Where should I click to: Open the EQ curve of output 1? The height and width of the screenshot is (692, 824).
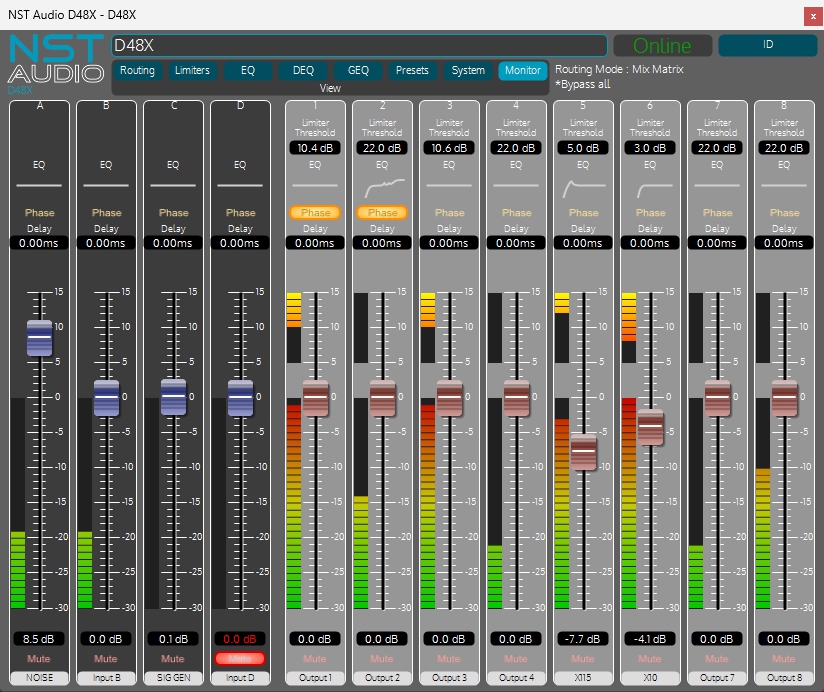pyautogui.click(x=315, y=185)
